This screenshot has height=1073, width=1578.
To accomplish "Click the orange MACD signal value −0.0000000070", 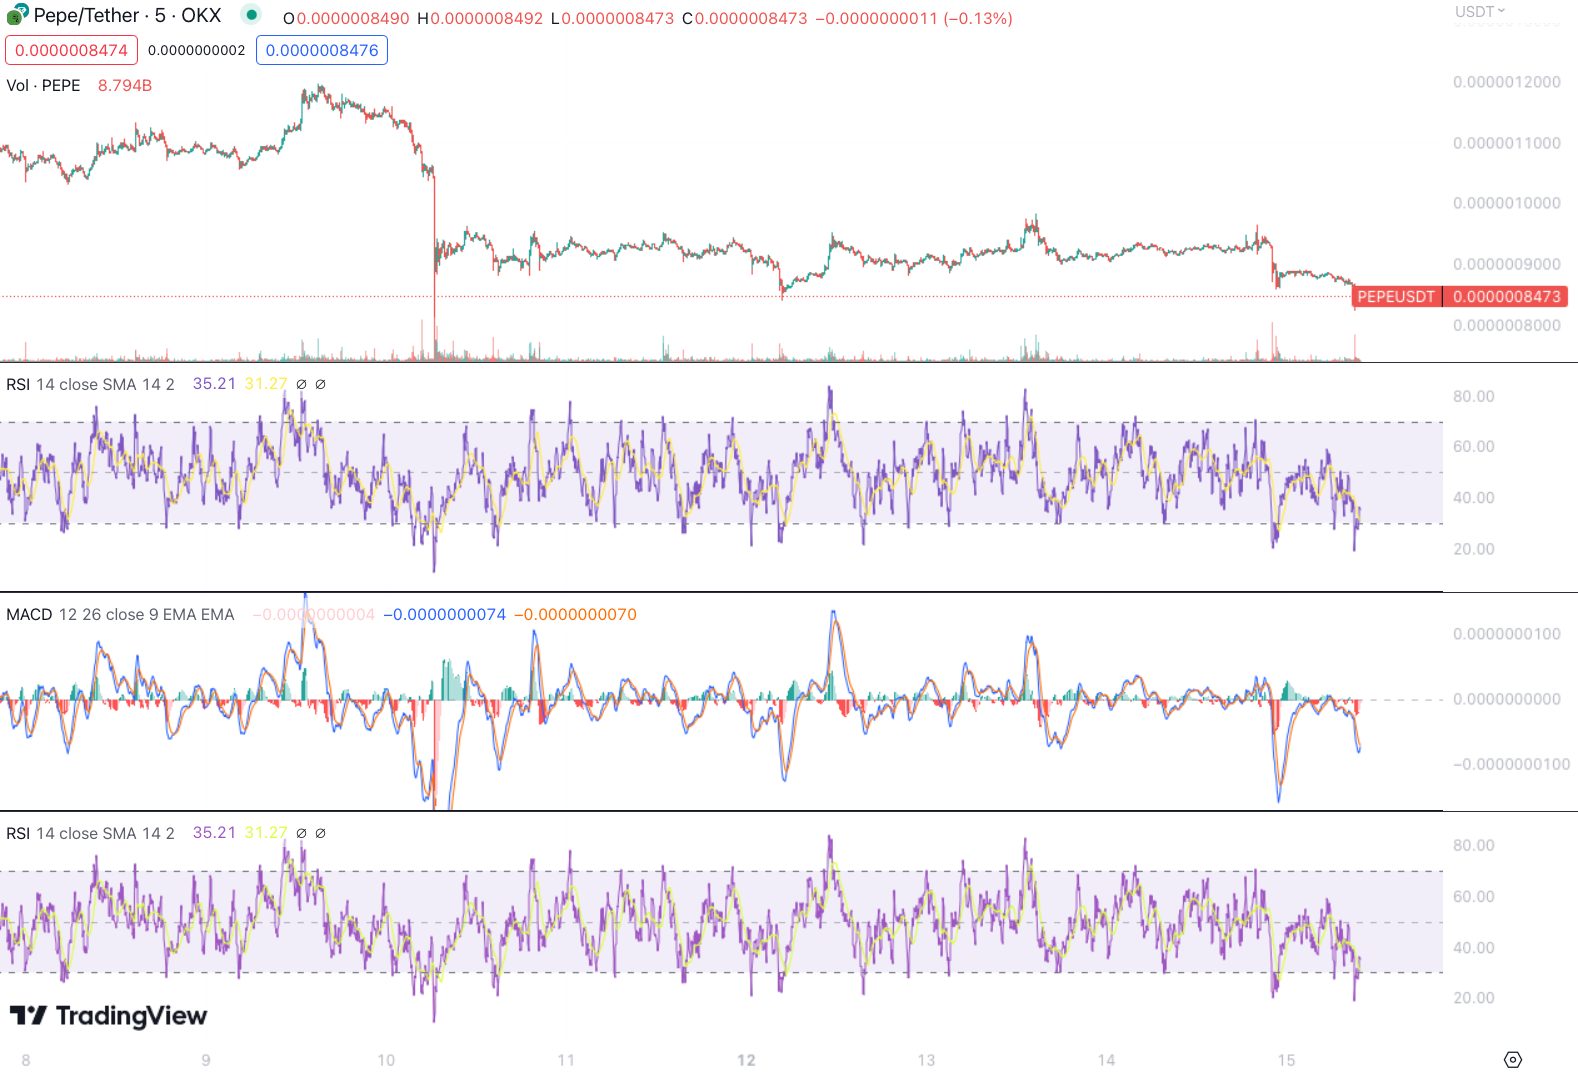I will pos(575,614).
